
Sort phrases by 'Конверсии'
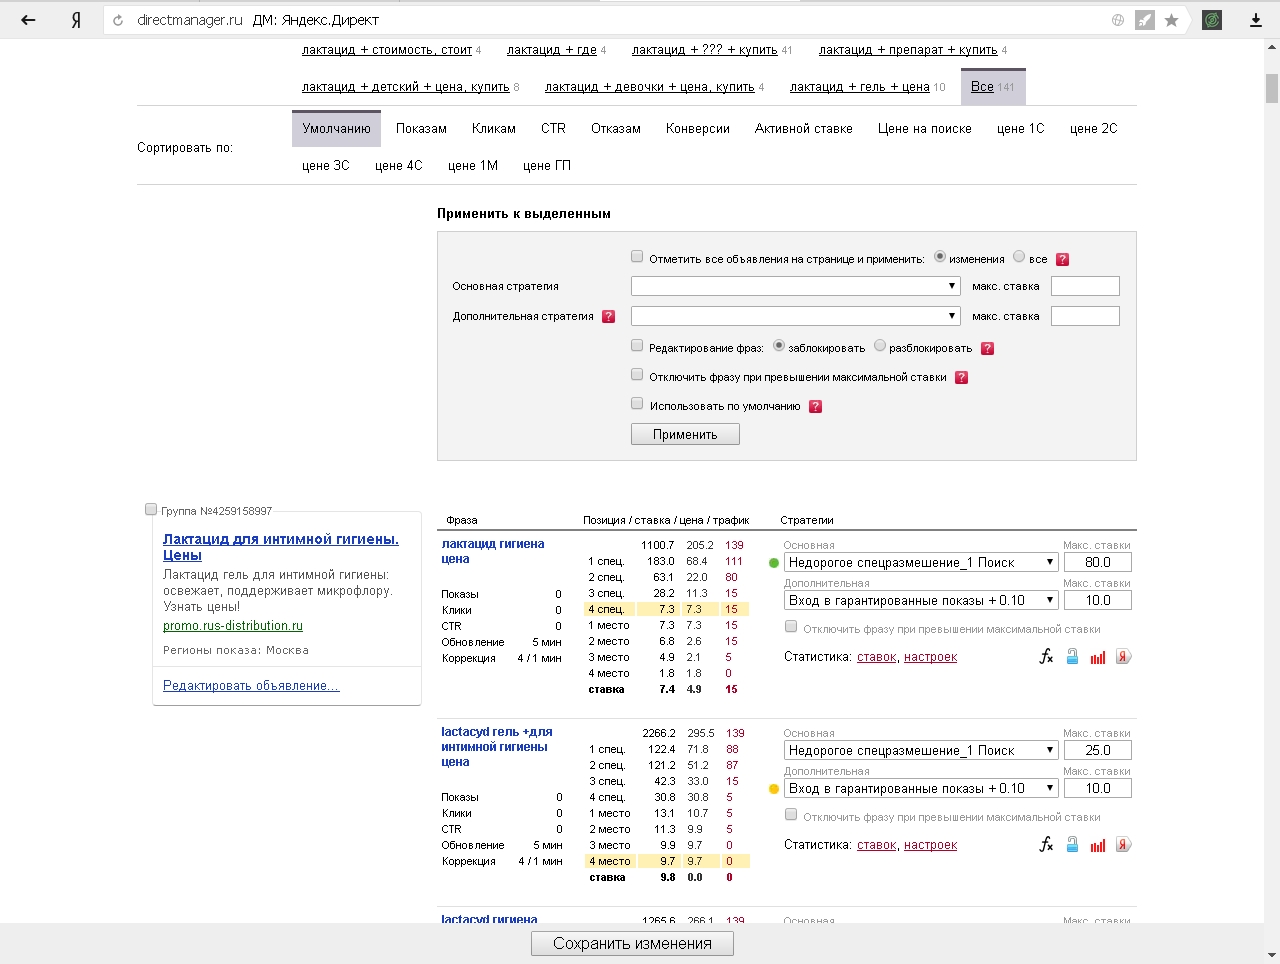point(698,129)
